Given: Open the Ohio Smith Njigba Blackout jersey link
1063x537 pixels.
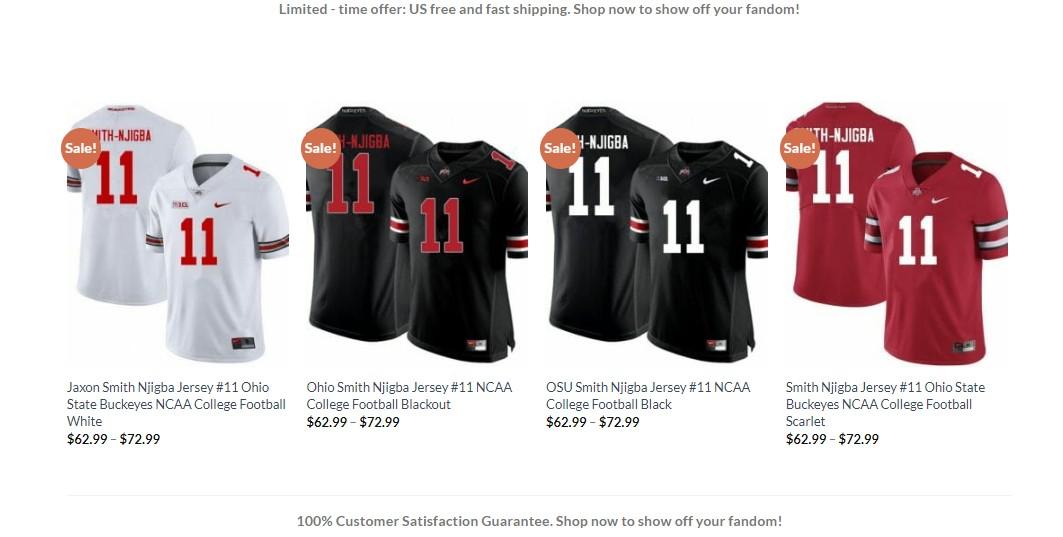Looking at the screenshot, I should coord(409,395).
